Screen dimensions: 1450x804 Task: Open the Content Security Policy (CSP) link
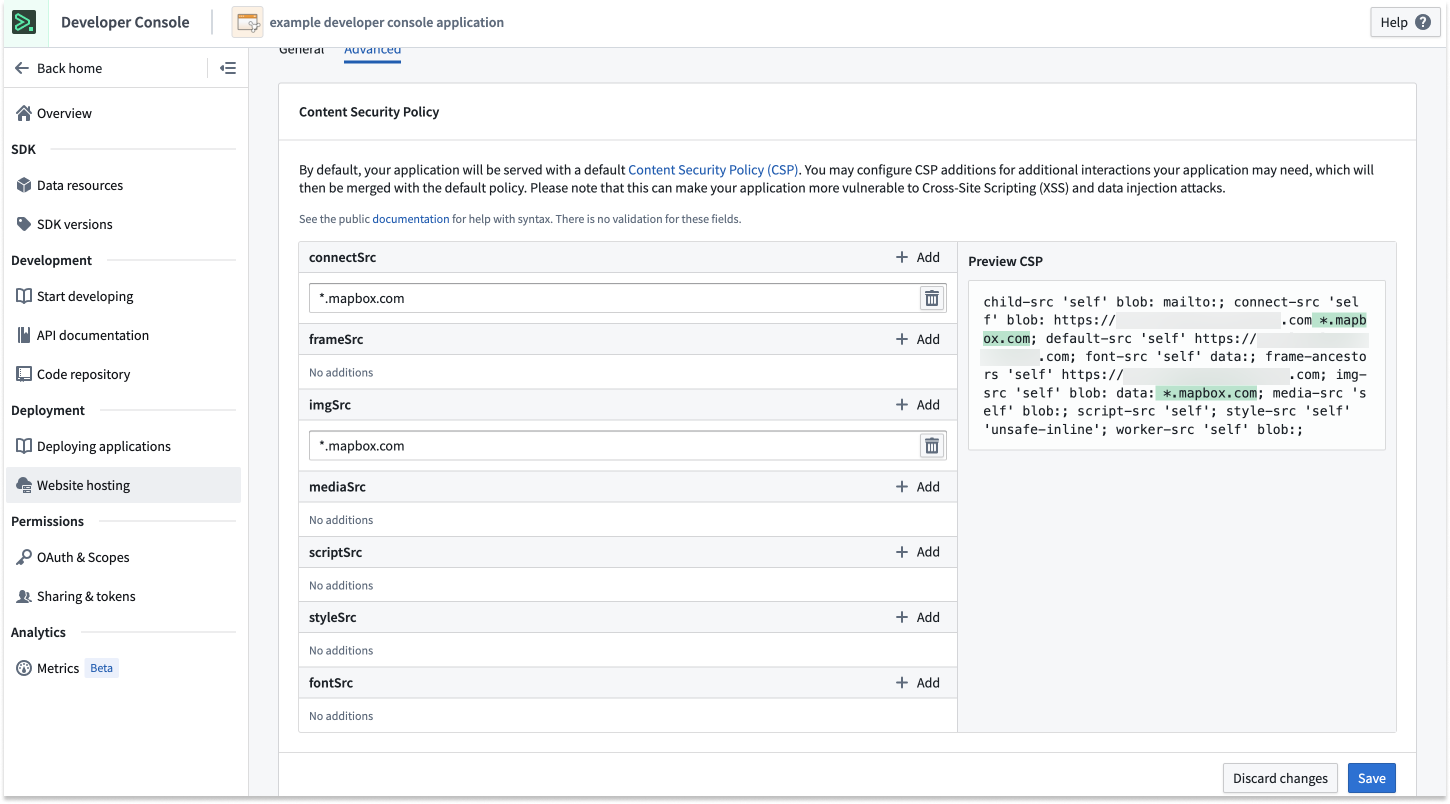[x=713, y=170]
